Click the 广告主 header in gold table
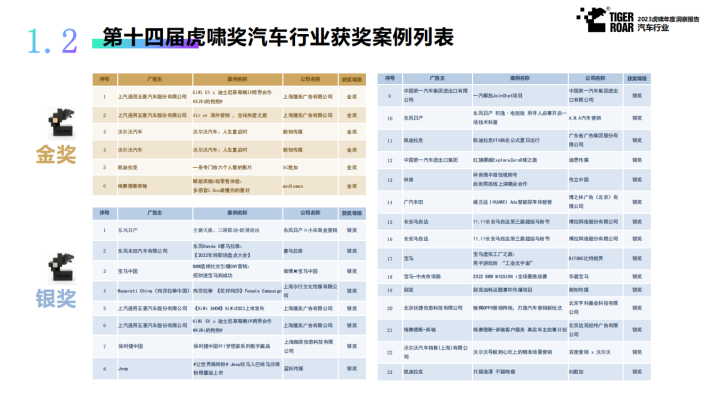Viewport: 710px width, 399px height. click(x=155, y=79)
